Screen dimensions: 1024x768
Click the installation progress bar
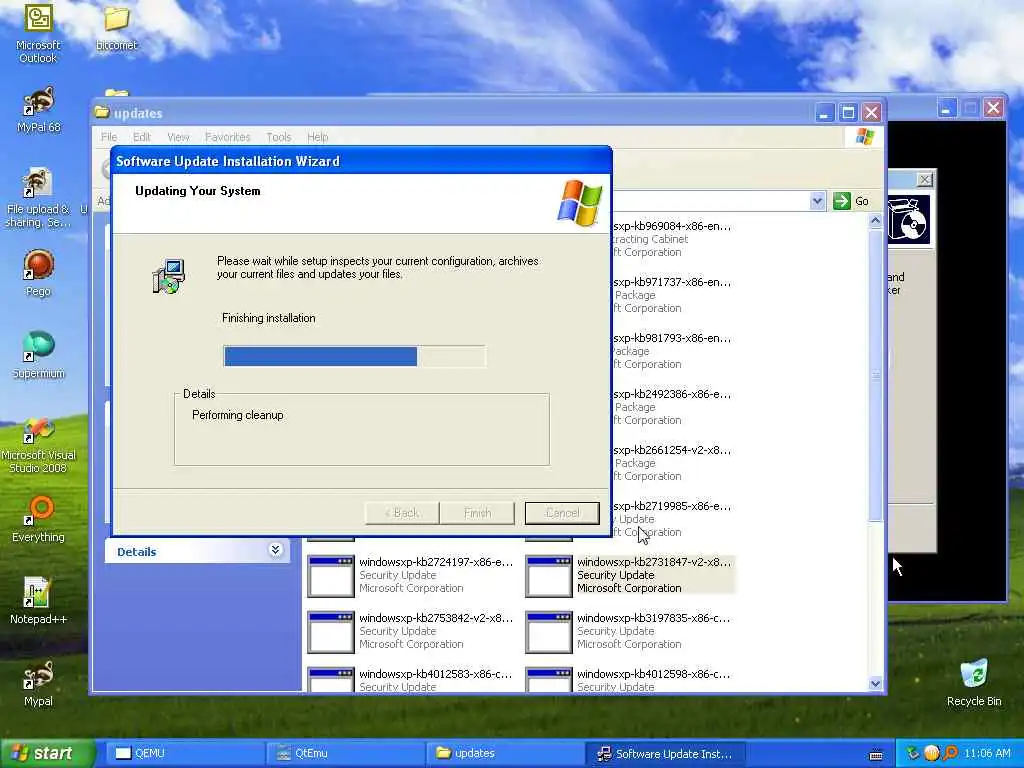pyautogui.click(x=355, y=356)
